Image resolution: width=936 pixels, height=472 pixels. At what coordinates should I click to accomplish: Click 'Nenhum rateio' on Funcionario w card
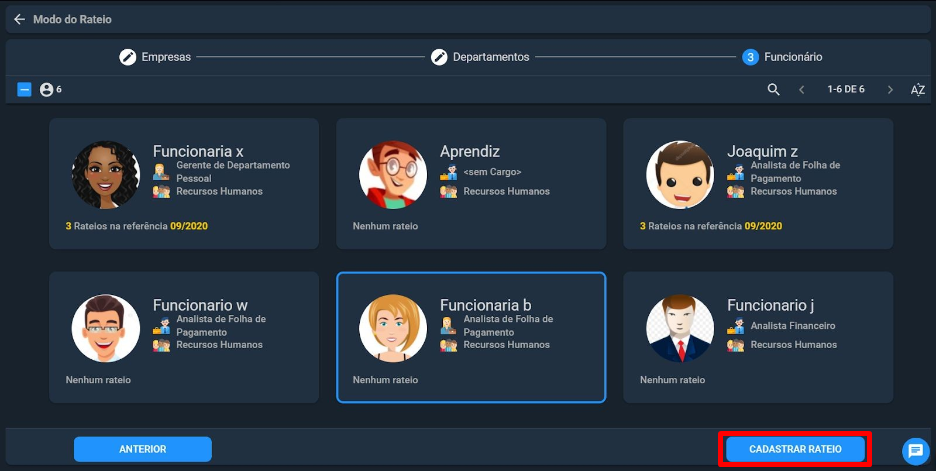98,380
